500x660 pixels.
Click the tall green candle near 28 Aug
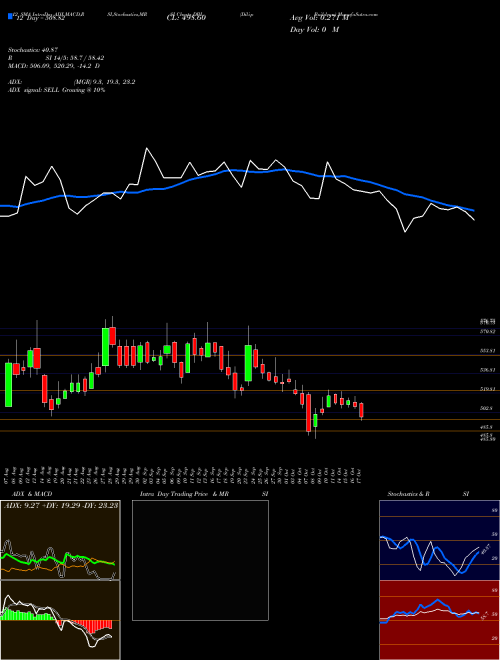105,347
